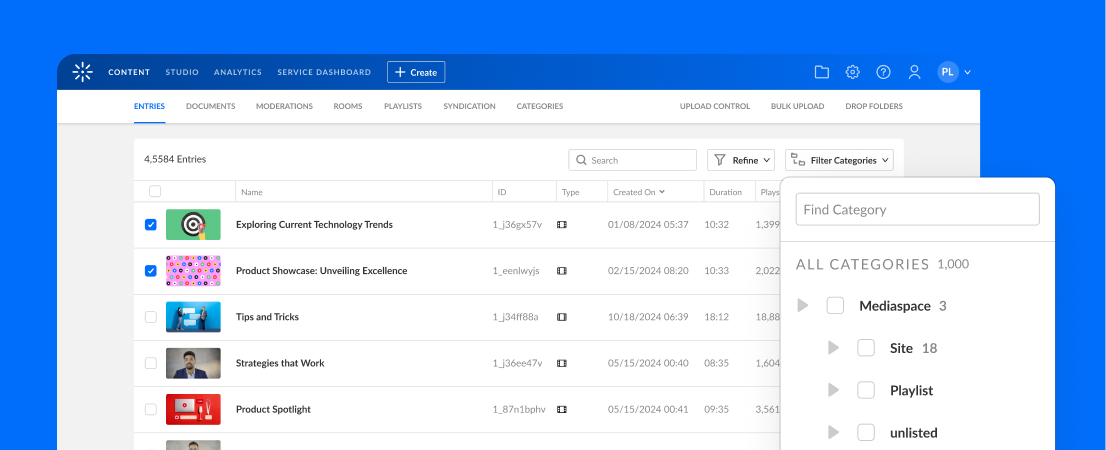Click video type icon for Tips and Tricks

562,317
